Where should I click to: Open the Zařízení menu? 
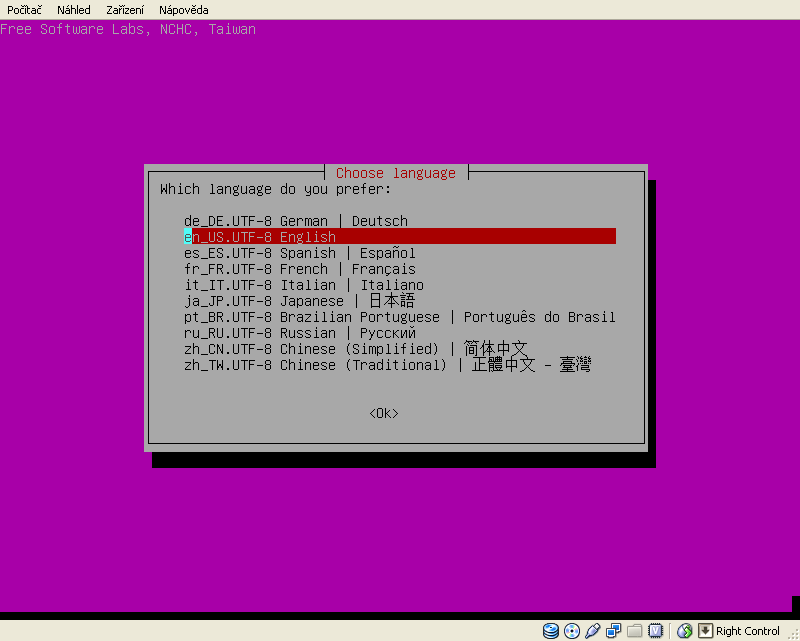click(x=125, y=10)
